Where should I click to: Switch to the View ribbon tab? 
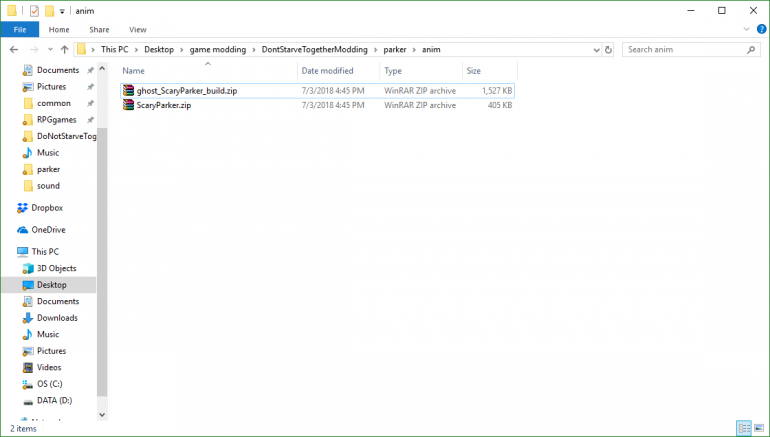tap(137, 30)
